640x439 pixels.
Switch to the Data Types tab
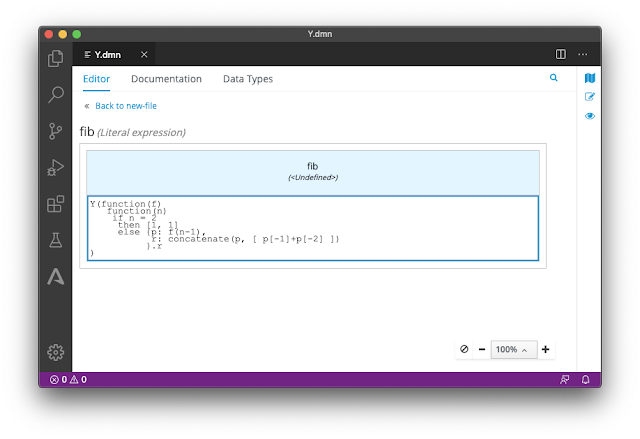(248, 79)
